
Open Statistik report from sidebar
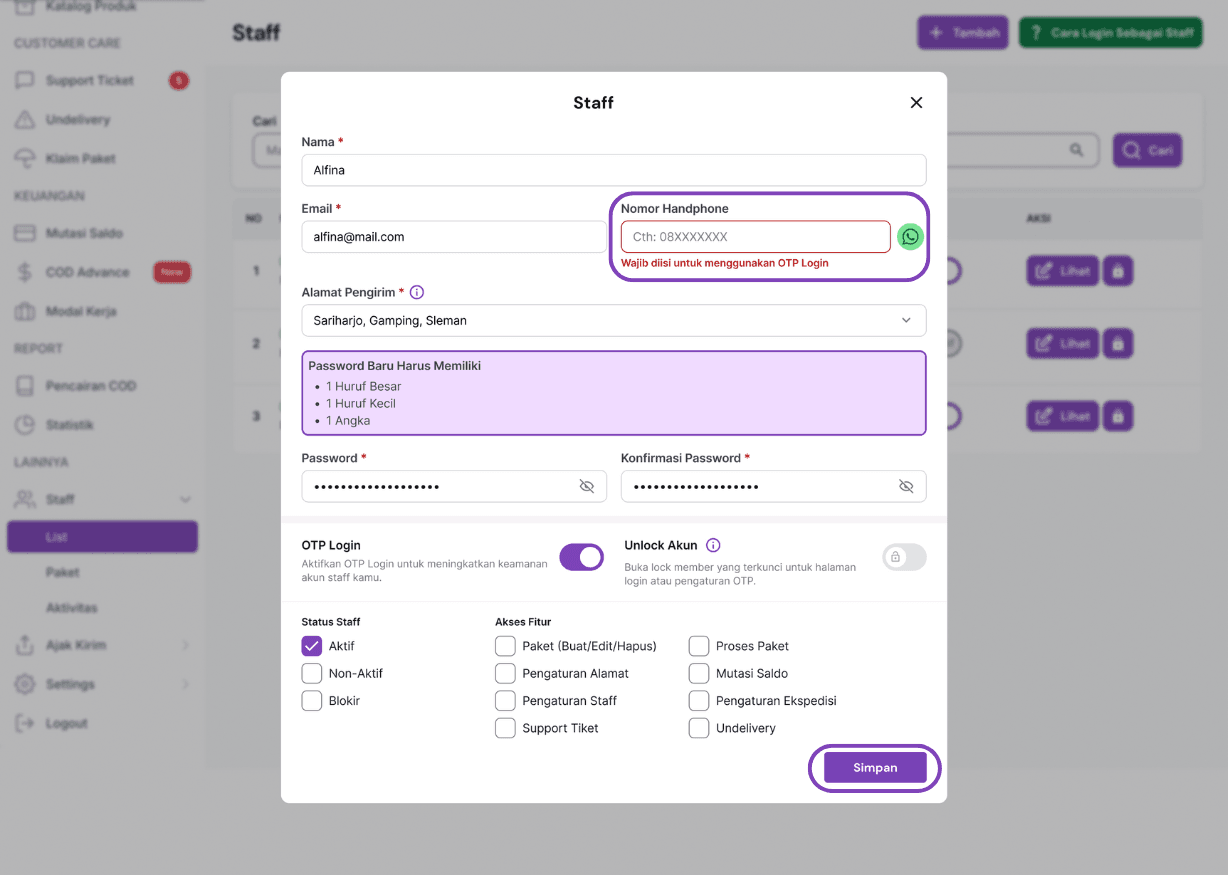[69, 425]
